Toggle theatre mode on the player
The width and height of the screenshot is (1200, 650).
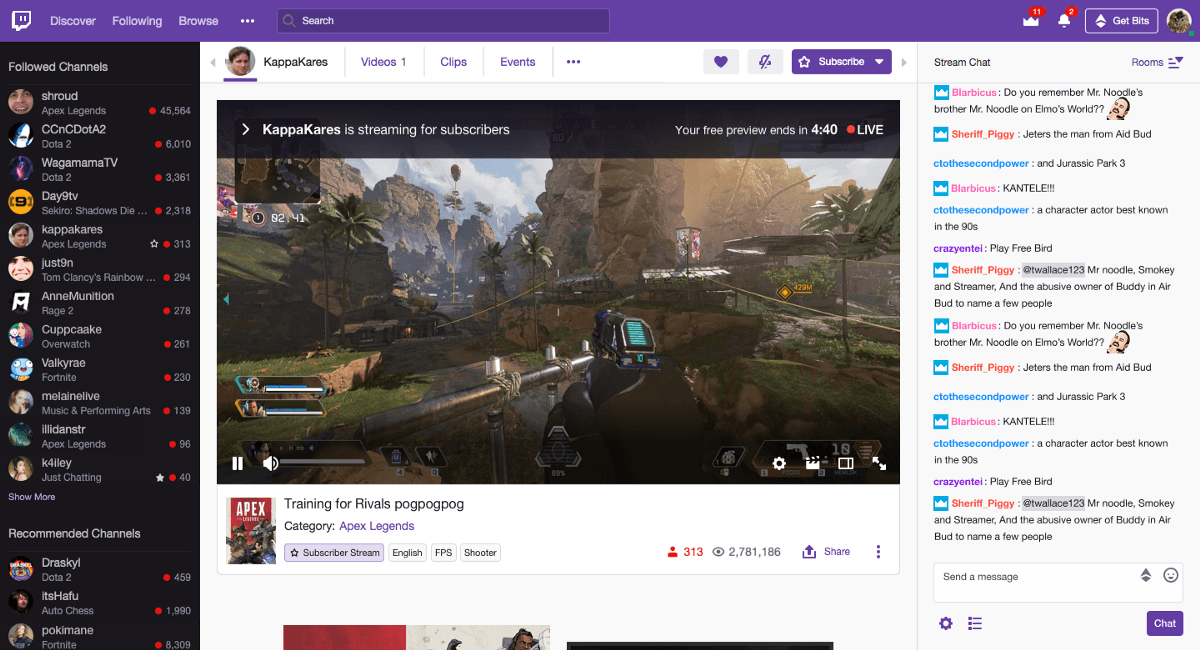pyautogui.click(x=845, y=463)
